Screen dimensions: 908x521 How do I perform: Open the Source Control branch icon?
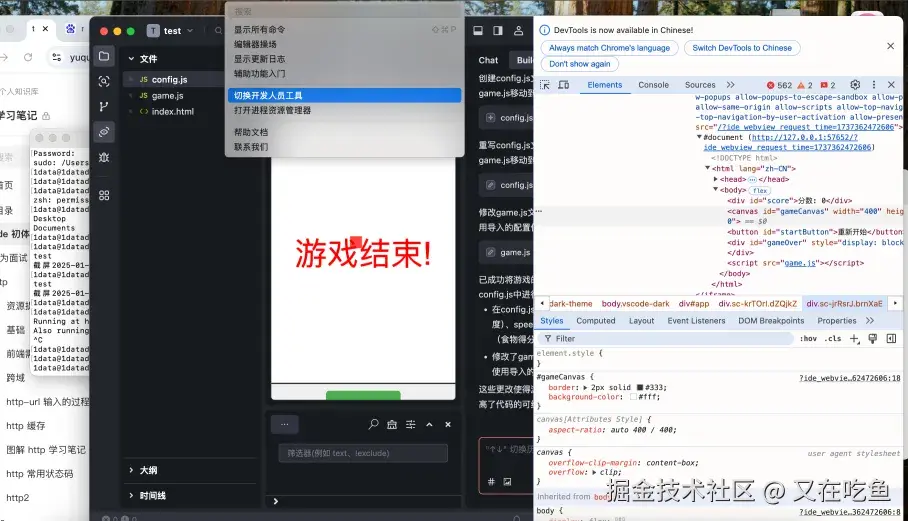tap(104, 107)
